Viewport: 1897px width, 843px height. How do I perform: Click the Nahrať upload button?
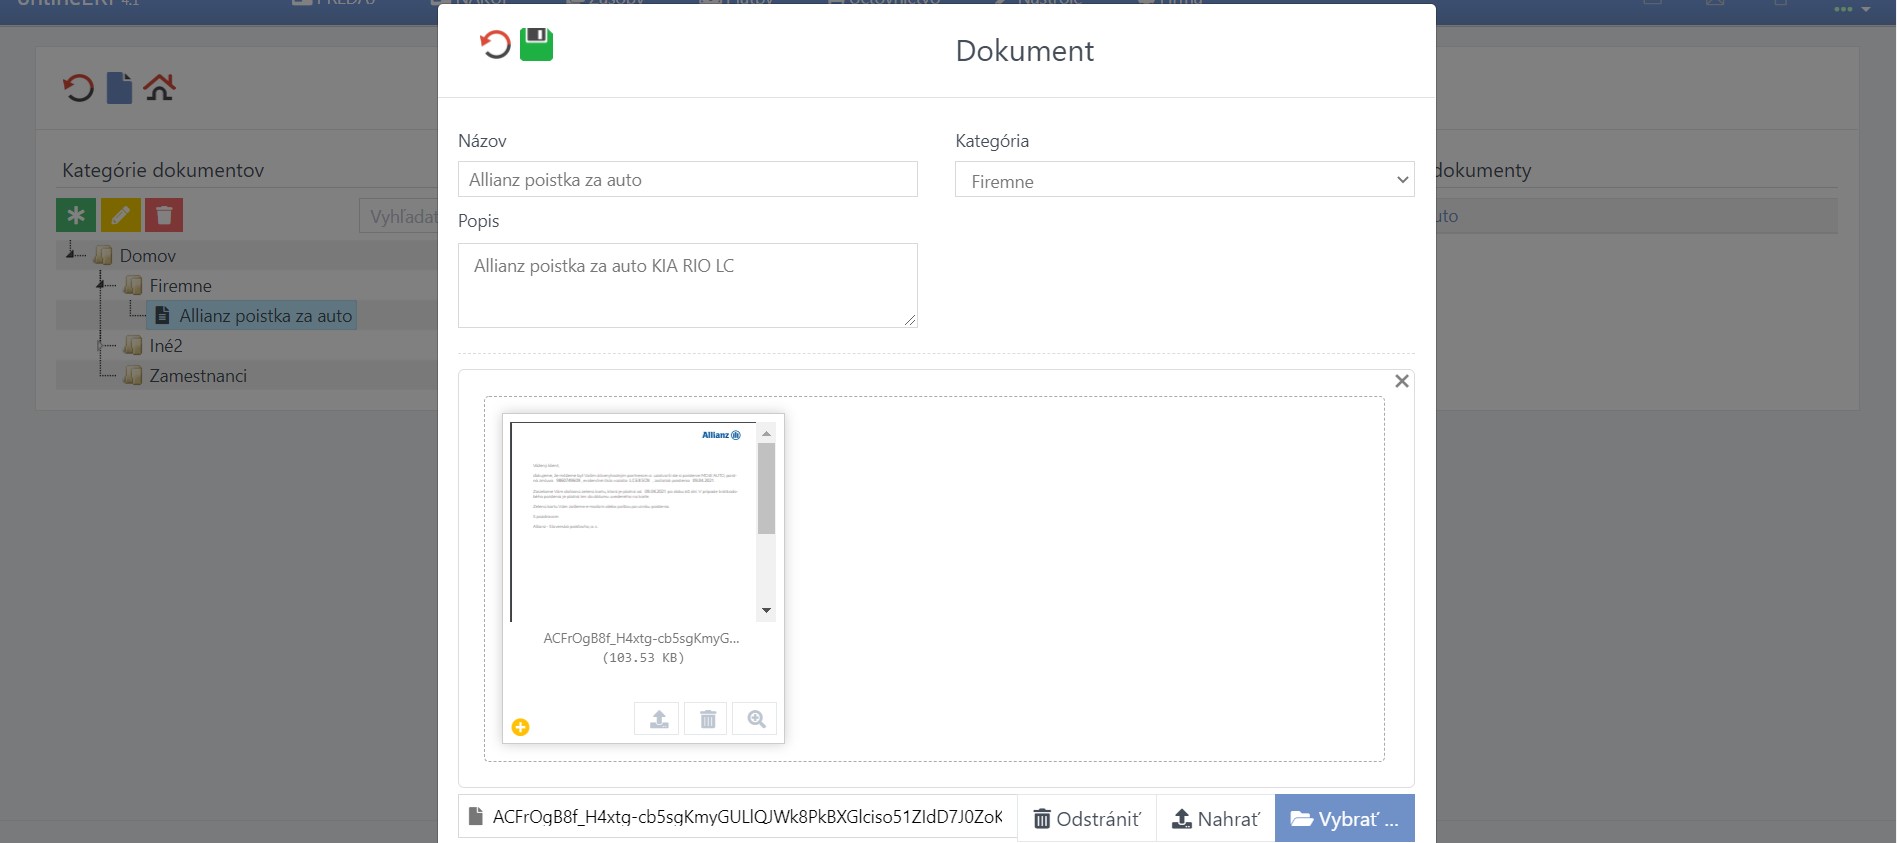pyautogui.click(x=1216, y=819)
